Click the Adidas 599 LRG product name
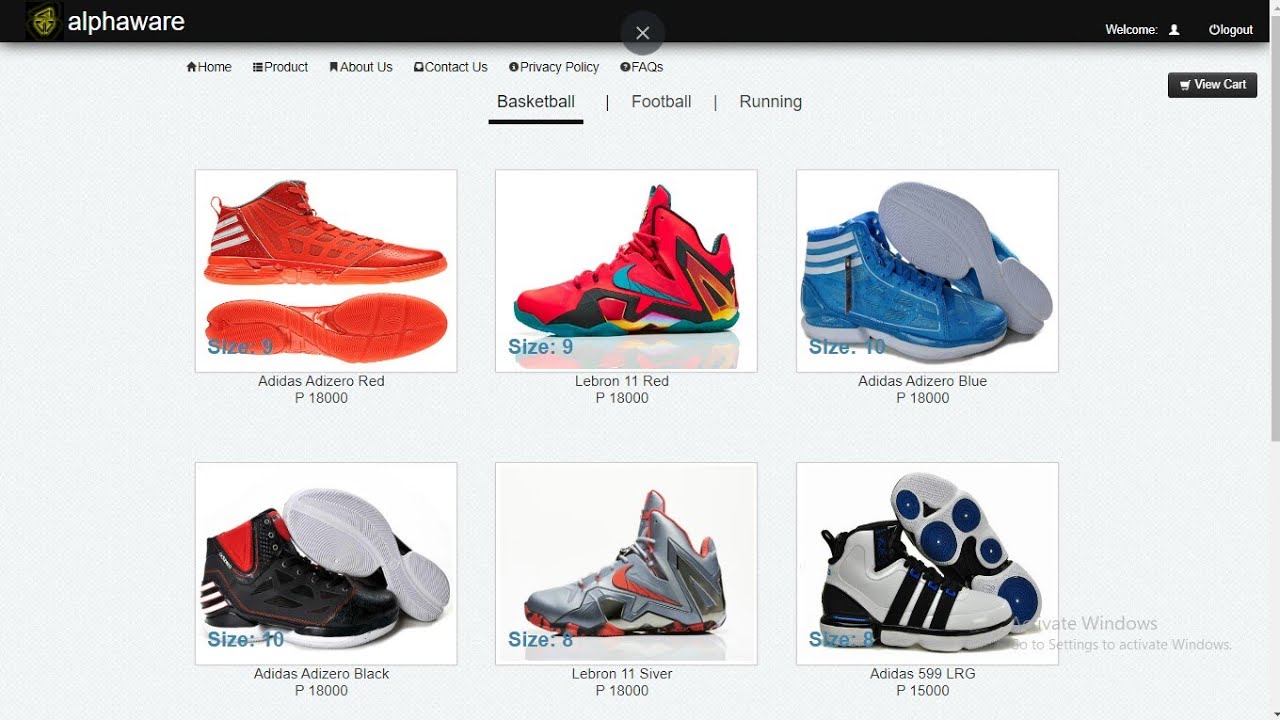The width and height of the screenshot is (1280, 720). pyautogui.click(x=922, y=674)
